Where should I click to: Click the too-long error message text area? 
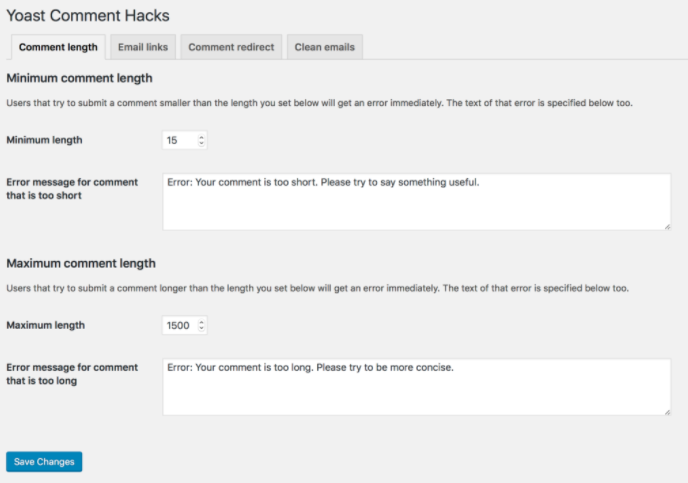coord(416,387)
